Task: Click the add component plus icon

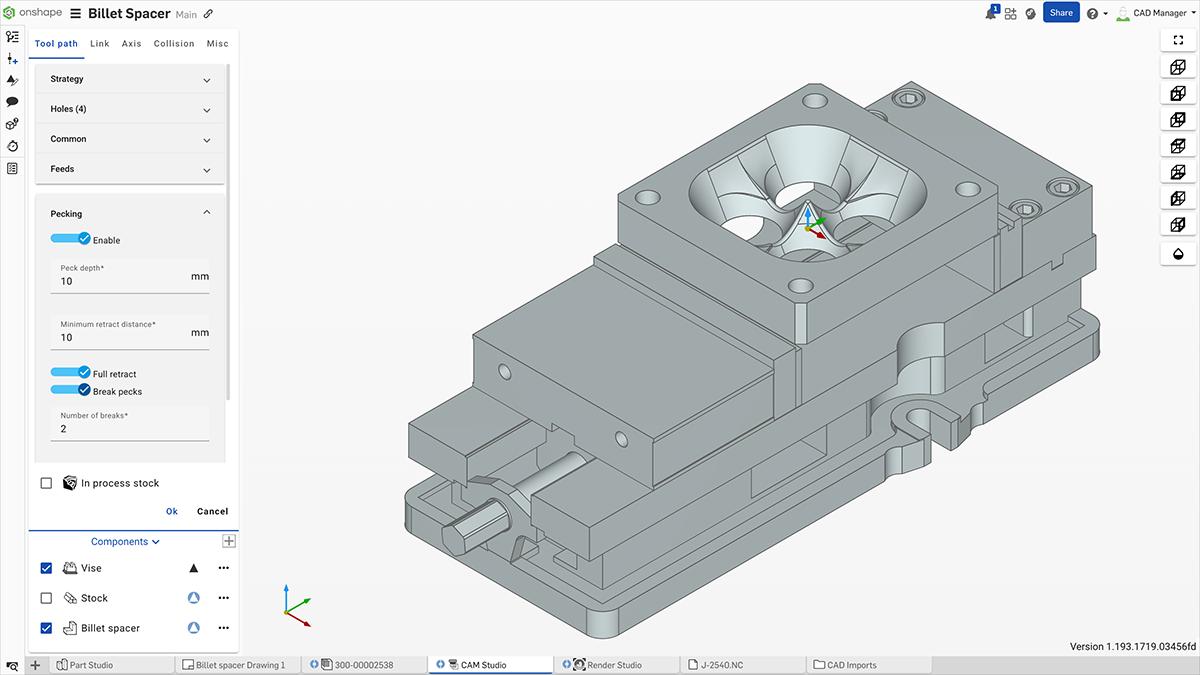Action: click(229, 541)
